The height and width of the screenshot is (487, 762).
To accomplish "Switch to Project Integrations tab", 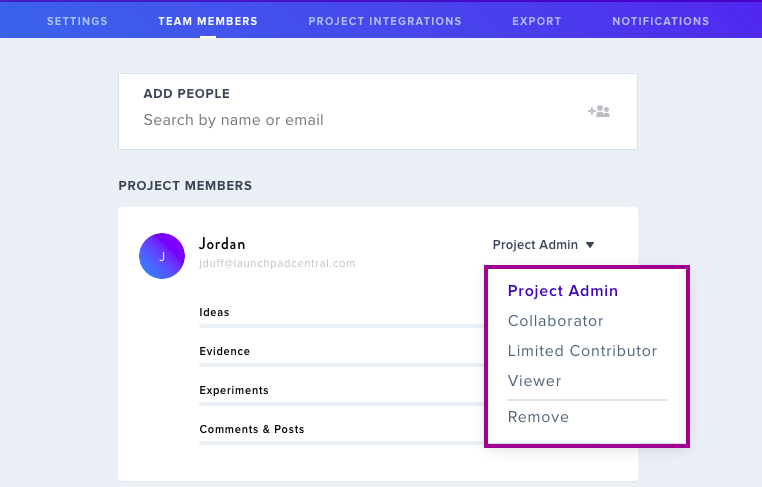I will (x=385, y=21).
